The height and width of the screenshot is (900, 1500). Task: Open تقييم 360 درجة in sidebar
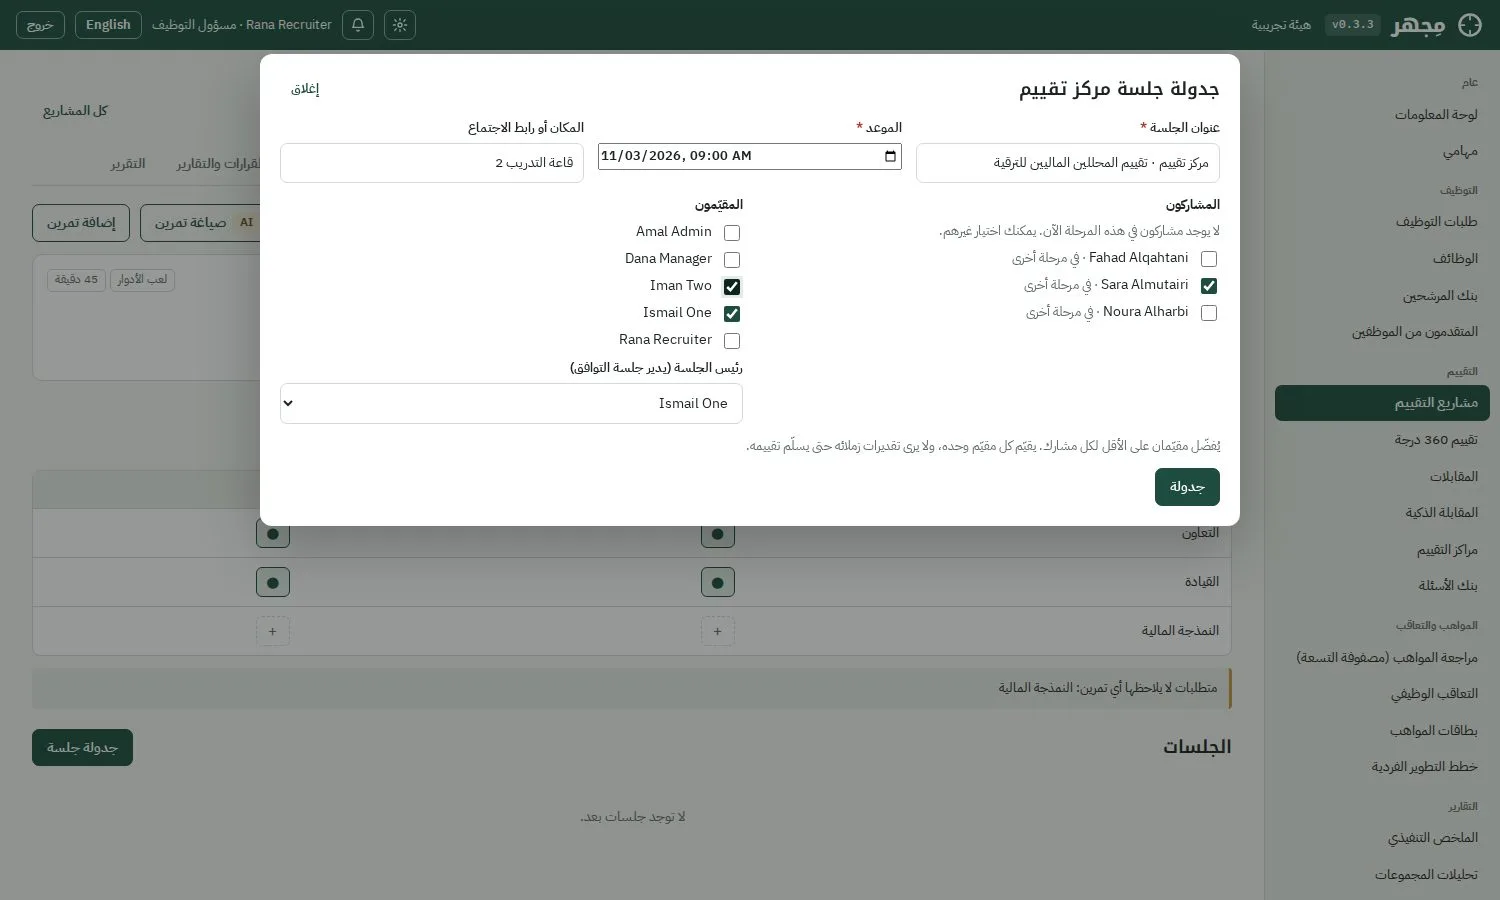click(x=1382, y=440)
